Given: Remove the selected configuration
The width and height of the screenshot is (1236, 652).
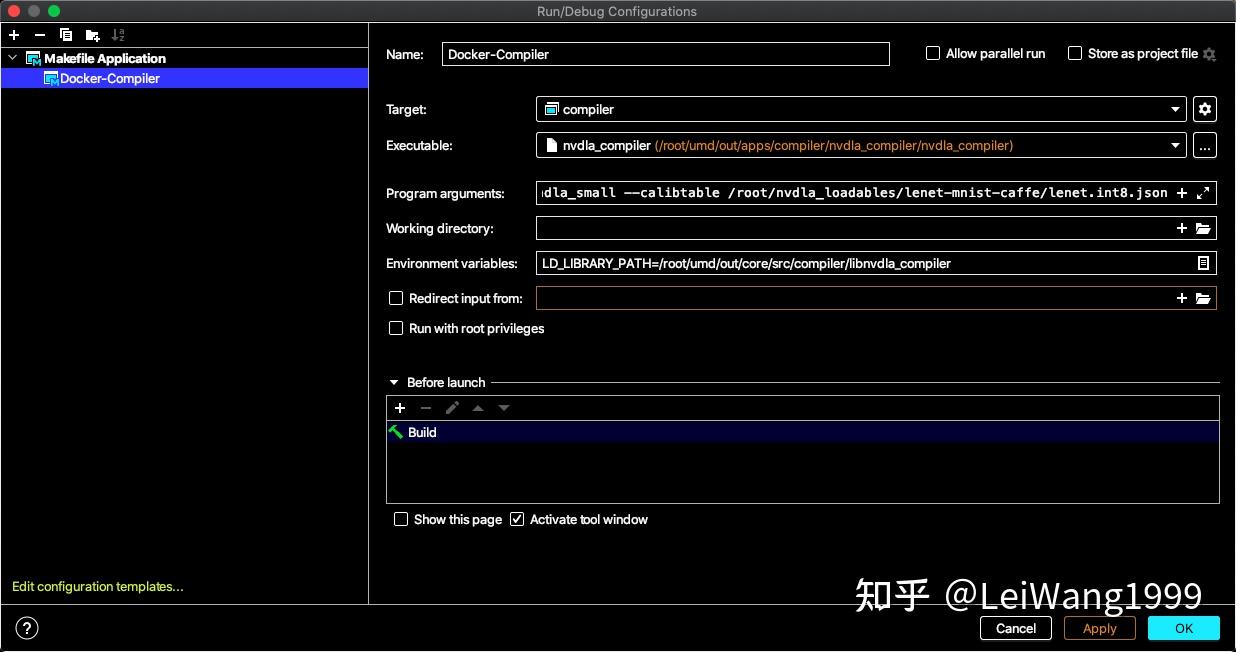Looking at the screenshot, I should coord(40,34).
